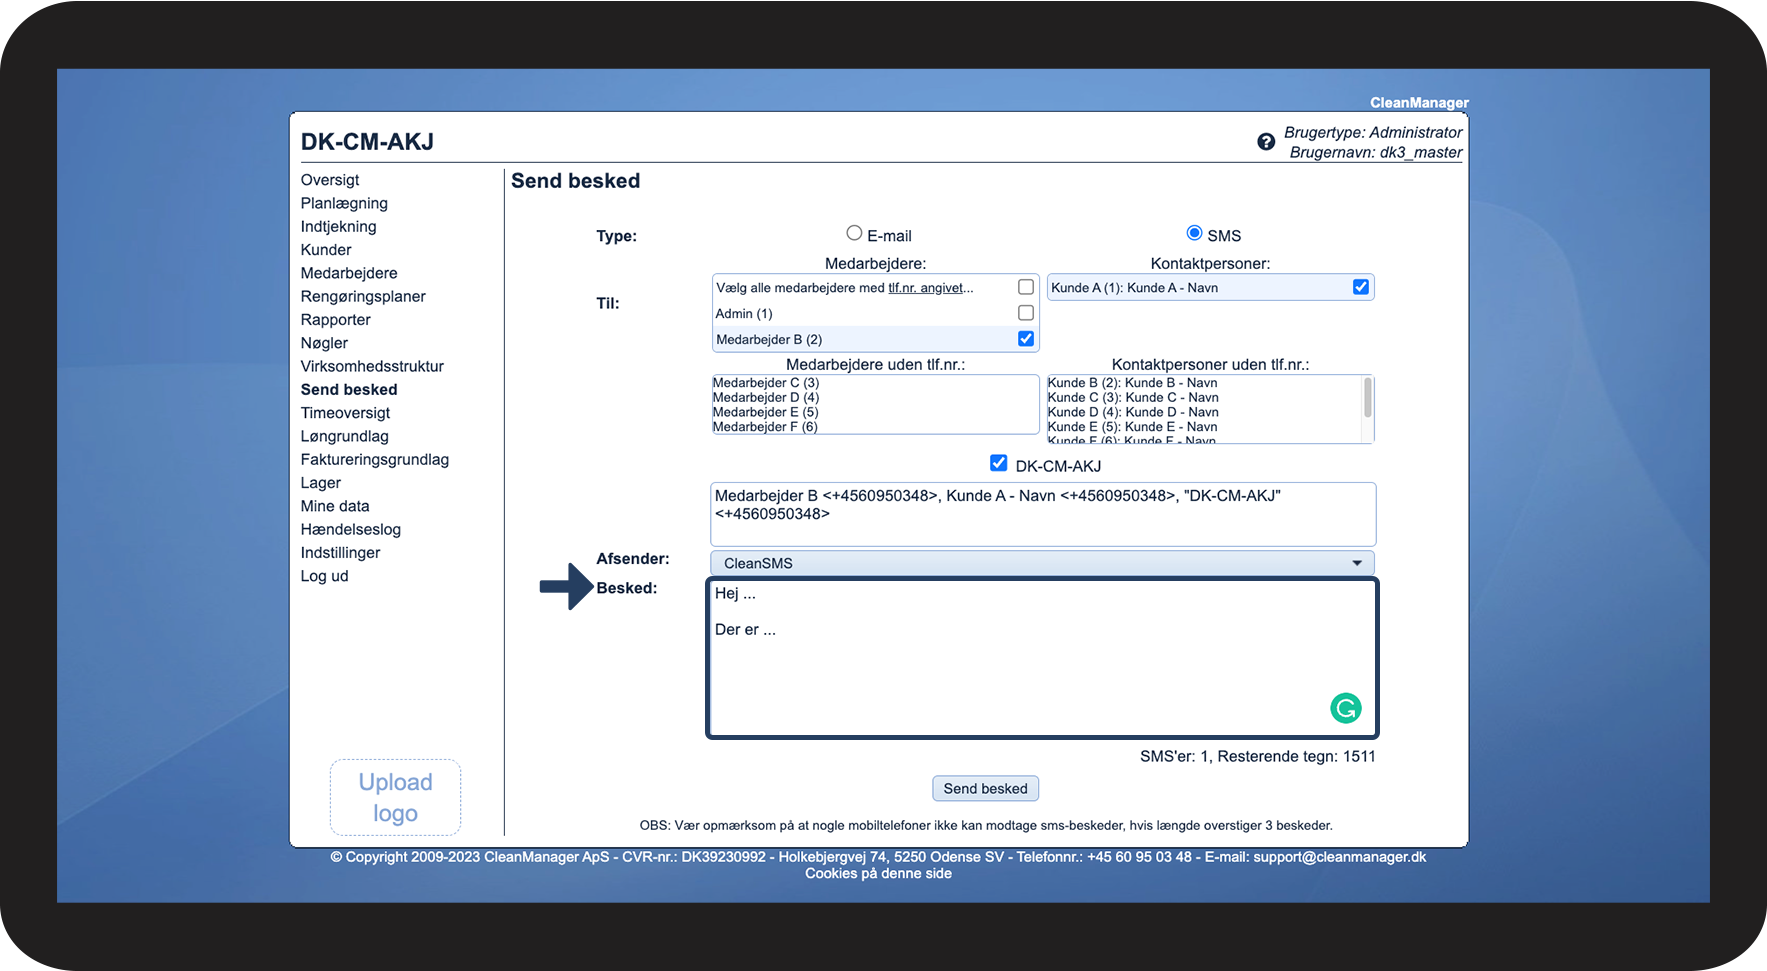Open Oversigt in the sidebar menu
Screen dimensions: 1767x971
[330, 180]
